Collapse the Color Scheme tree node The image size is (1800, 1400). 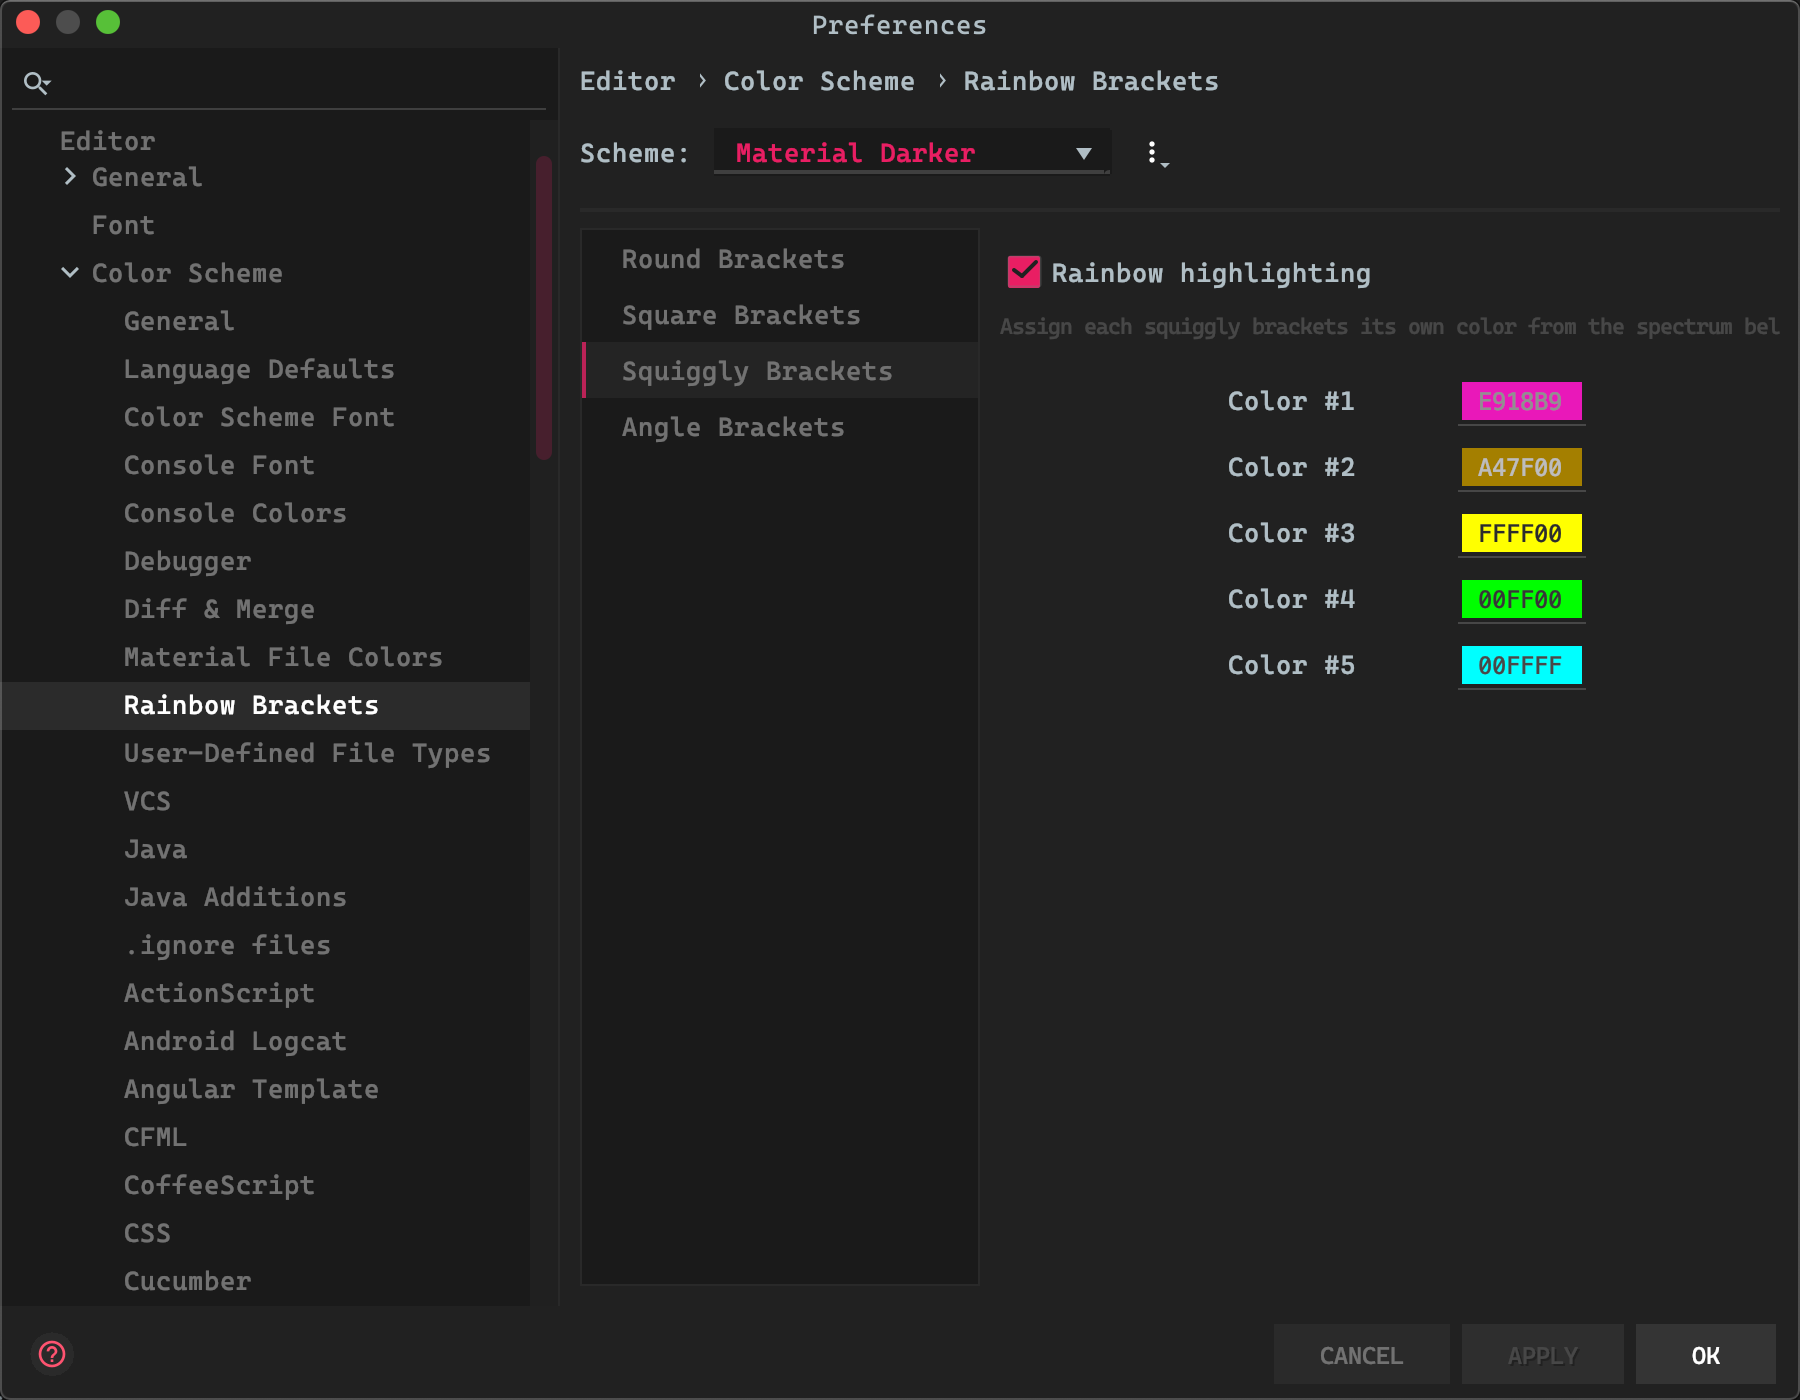pyautogui.click(x=70, y=273)
